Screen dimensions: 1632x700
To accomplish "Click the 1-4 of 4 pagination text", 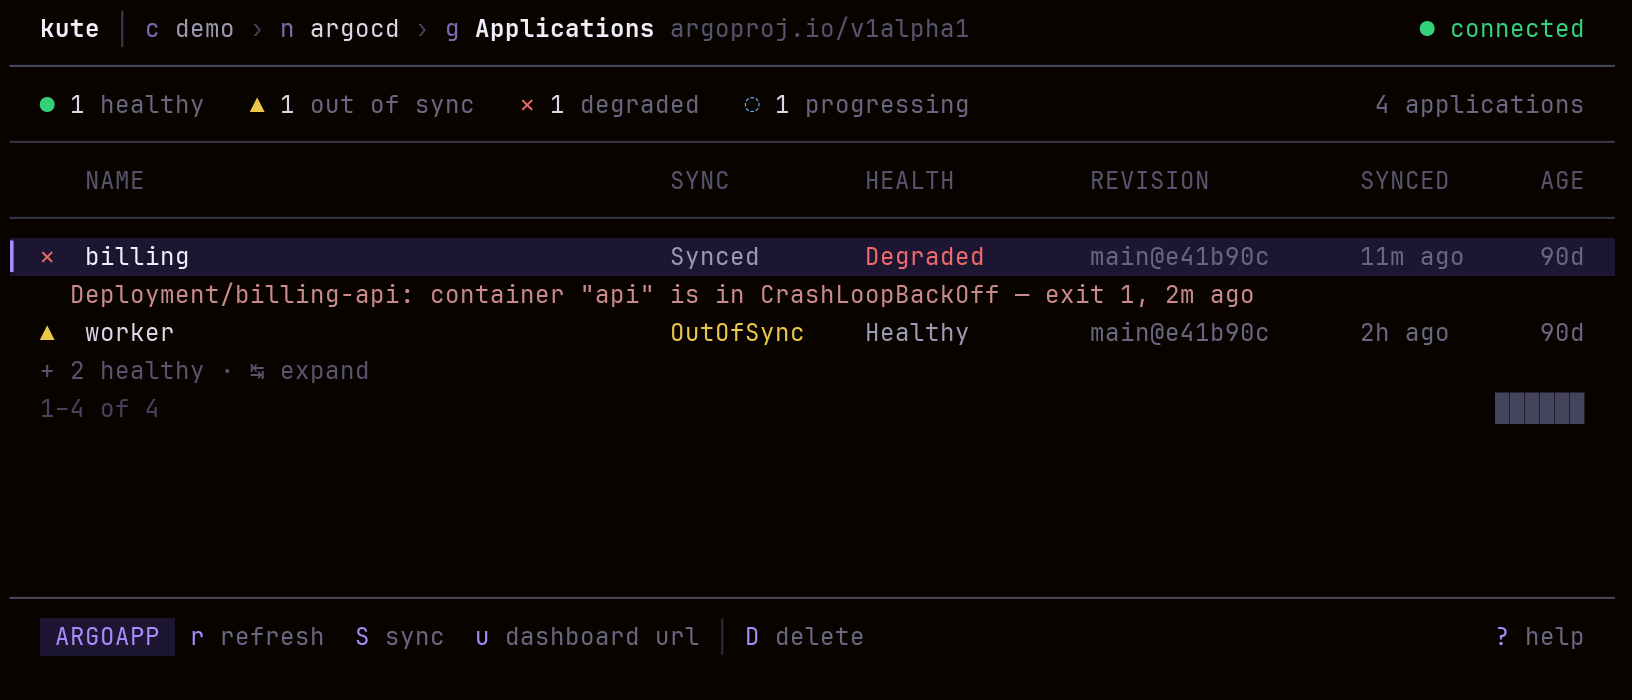I will [100, 409].
